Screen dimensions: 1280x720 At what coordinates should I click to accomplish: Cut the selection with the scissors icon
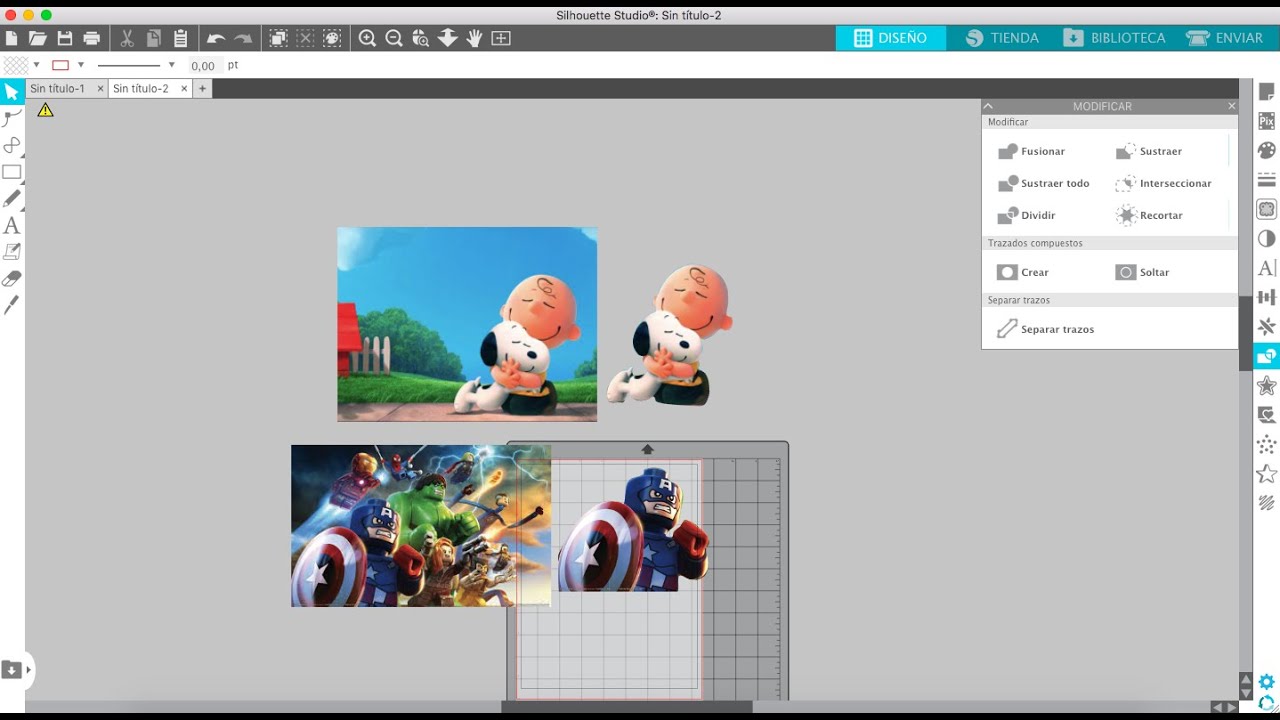127,38
